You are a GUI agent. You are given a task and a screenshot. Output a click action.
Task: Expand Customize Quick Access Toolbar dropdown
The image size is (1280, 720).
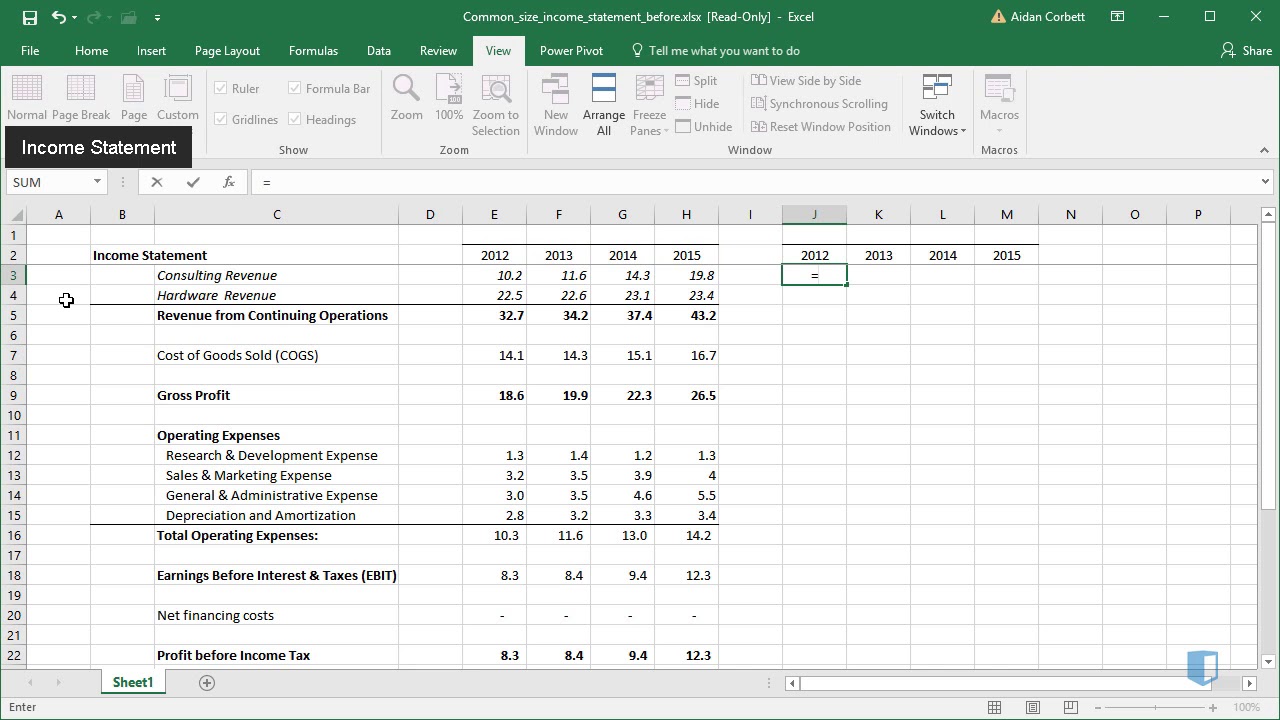[x=157, y=18]
